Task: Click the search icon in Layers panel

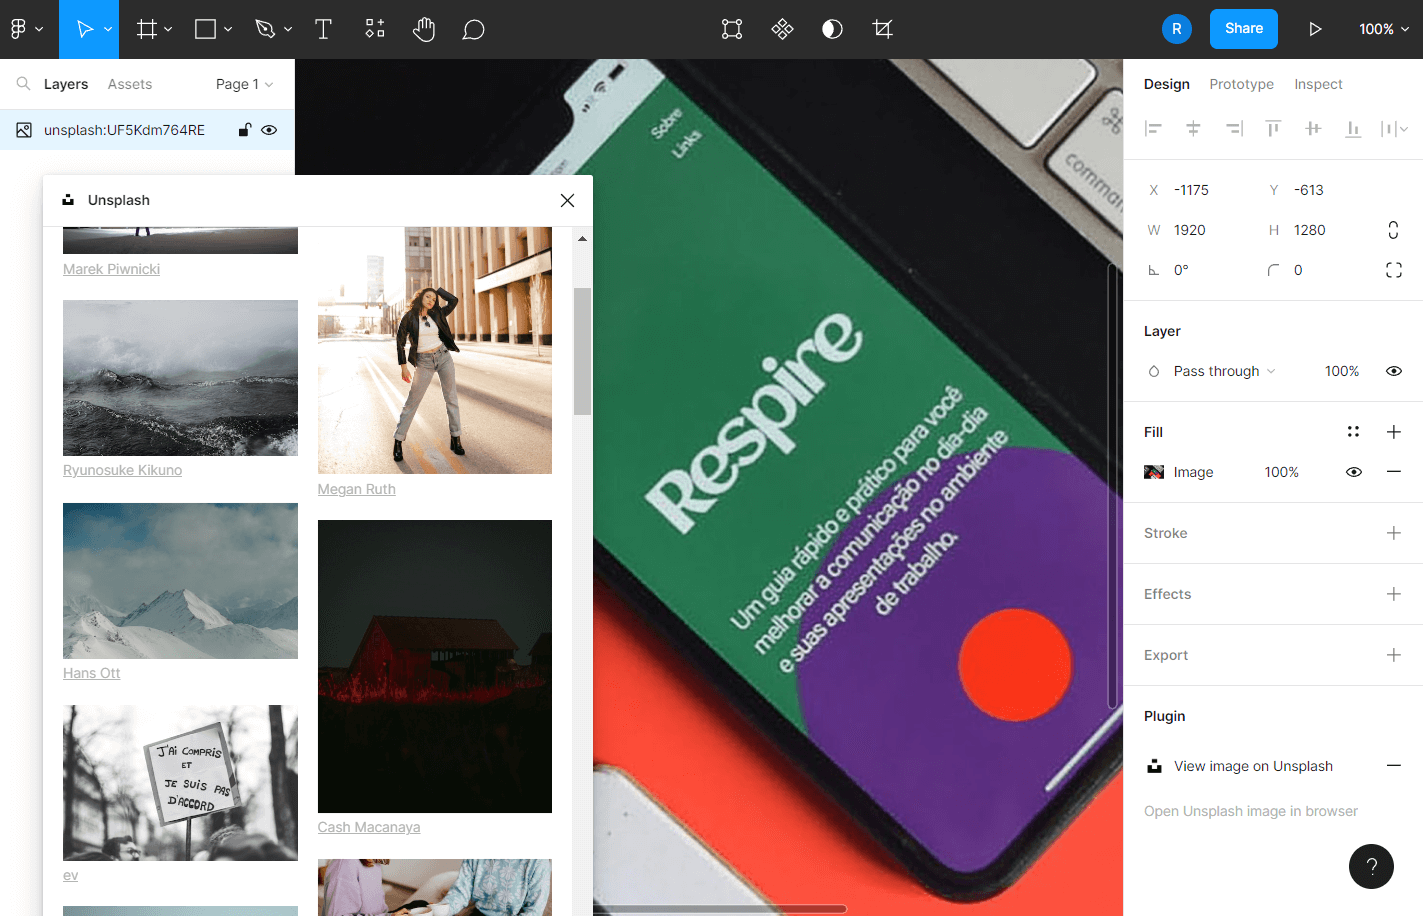Action: [23, 84]
